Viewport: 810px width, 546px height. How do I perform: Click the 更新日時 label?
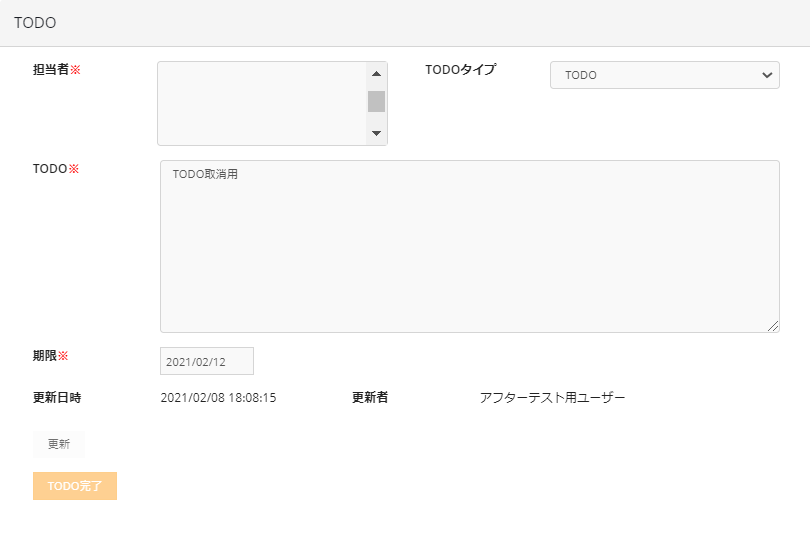tap(57, 398)
